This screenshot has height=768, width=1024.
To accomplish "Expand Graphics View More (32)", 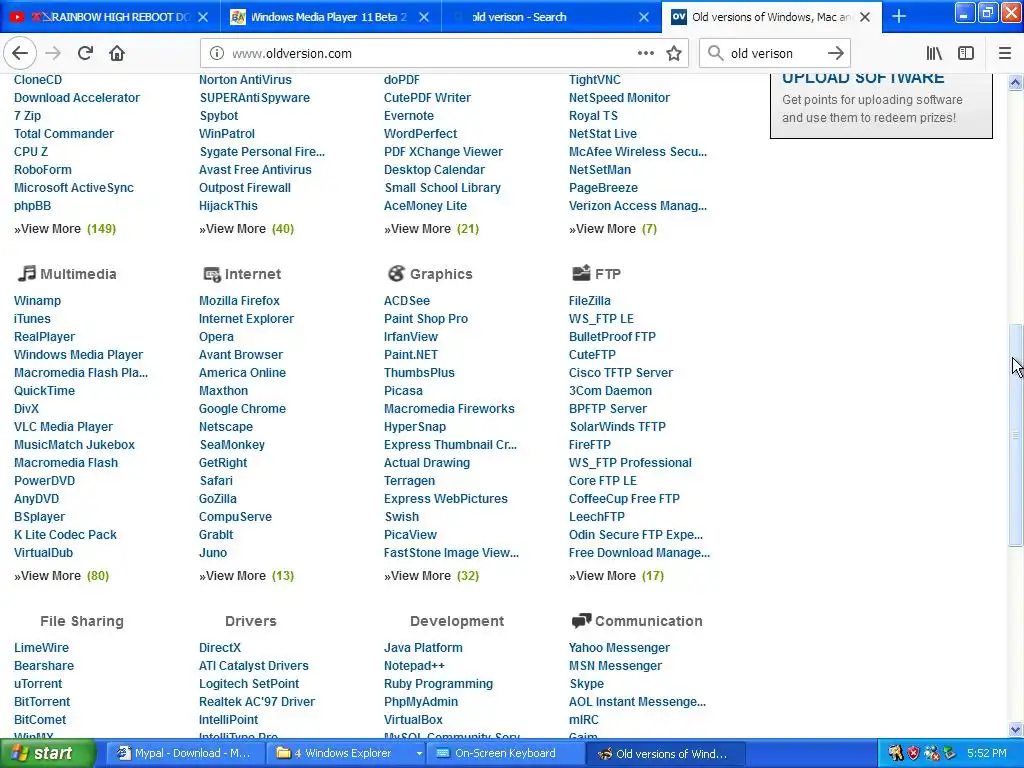I will 431,575.
